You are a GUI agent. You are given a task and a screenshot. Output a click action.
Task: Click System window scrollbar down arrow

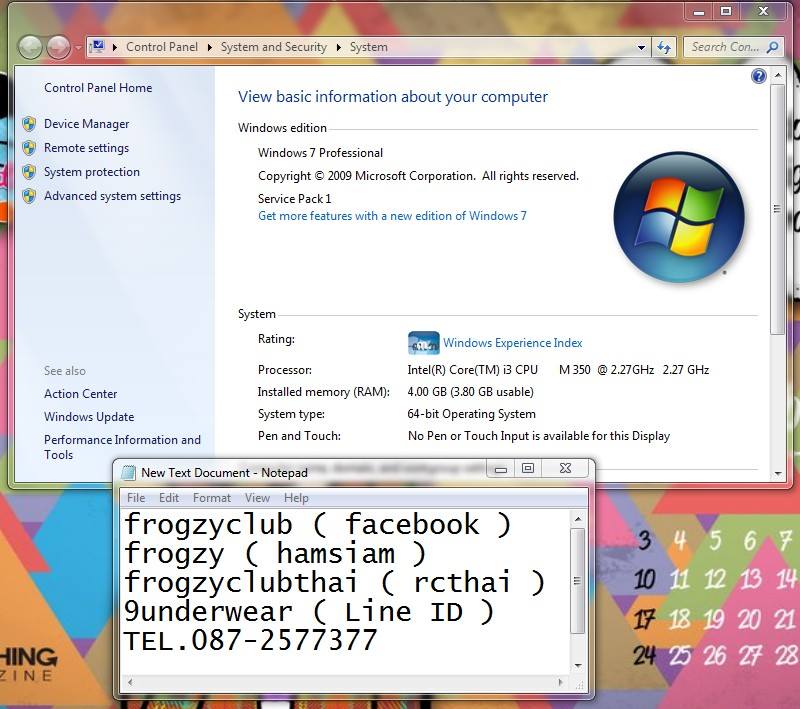click(778, 474)
